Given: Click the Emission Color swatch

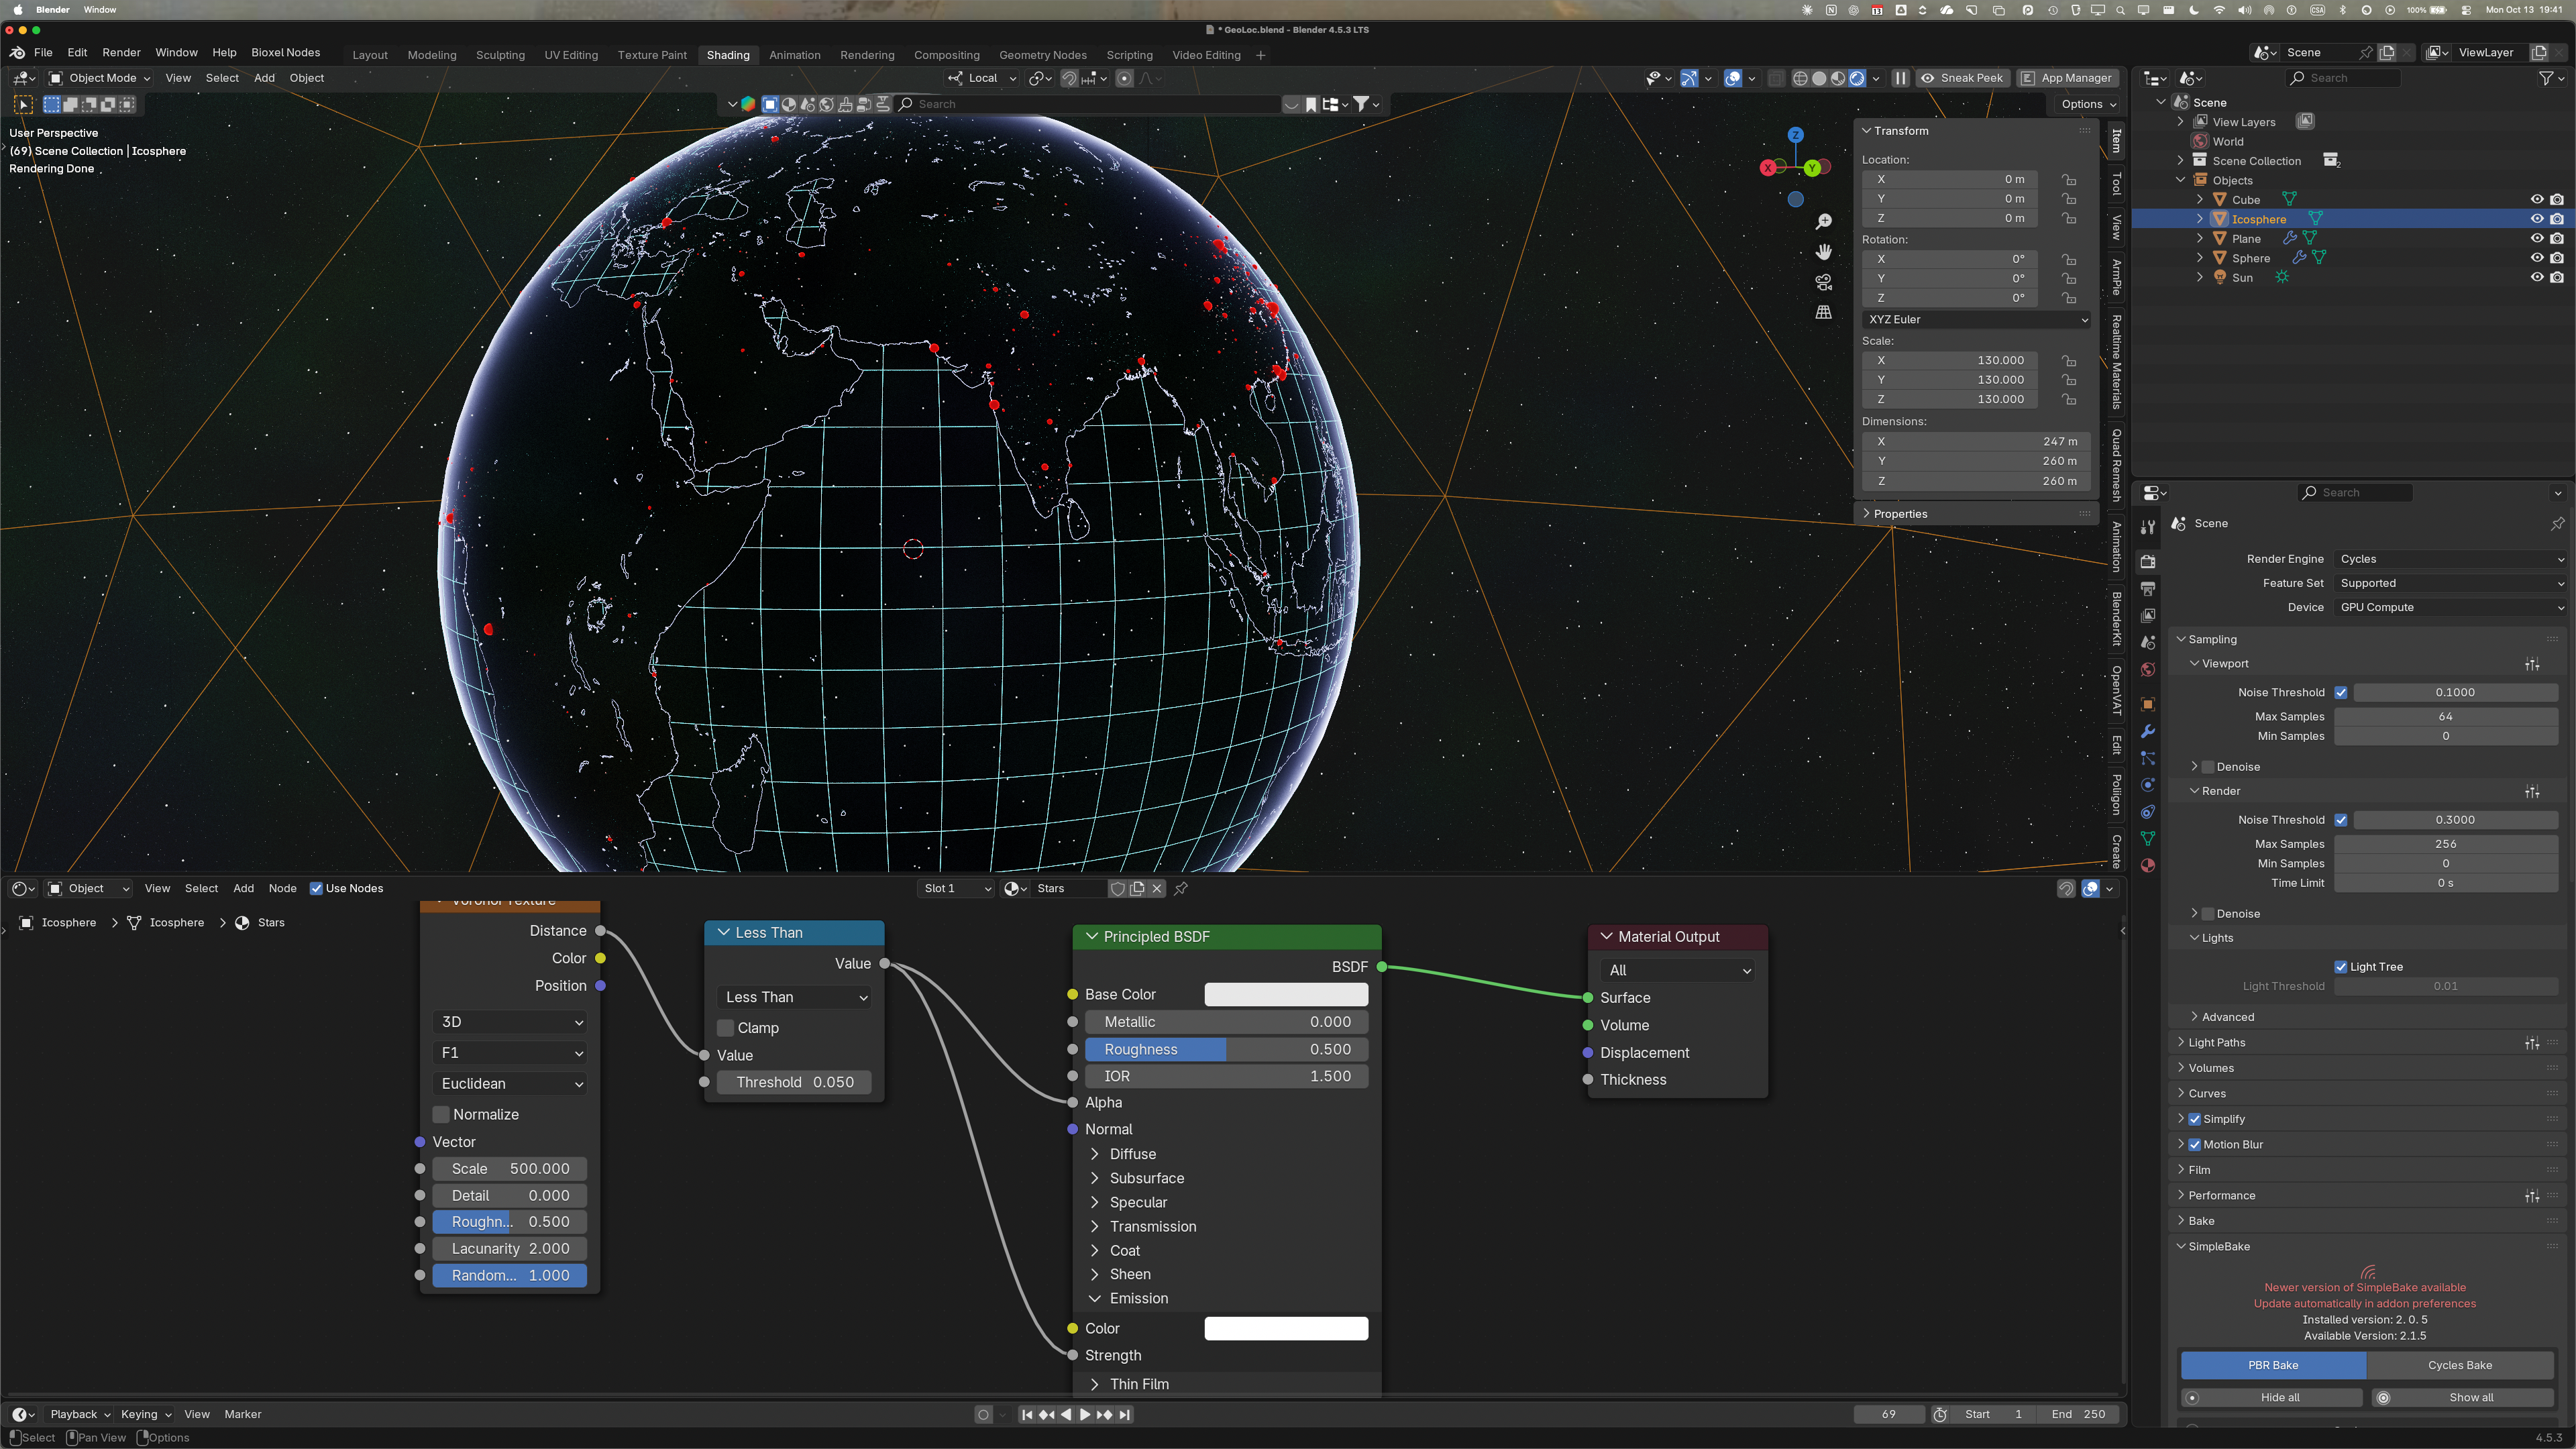Looking at the screenshot, I should (x=1286, y=1329).
